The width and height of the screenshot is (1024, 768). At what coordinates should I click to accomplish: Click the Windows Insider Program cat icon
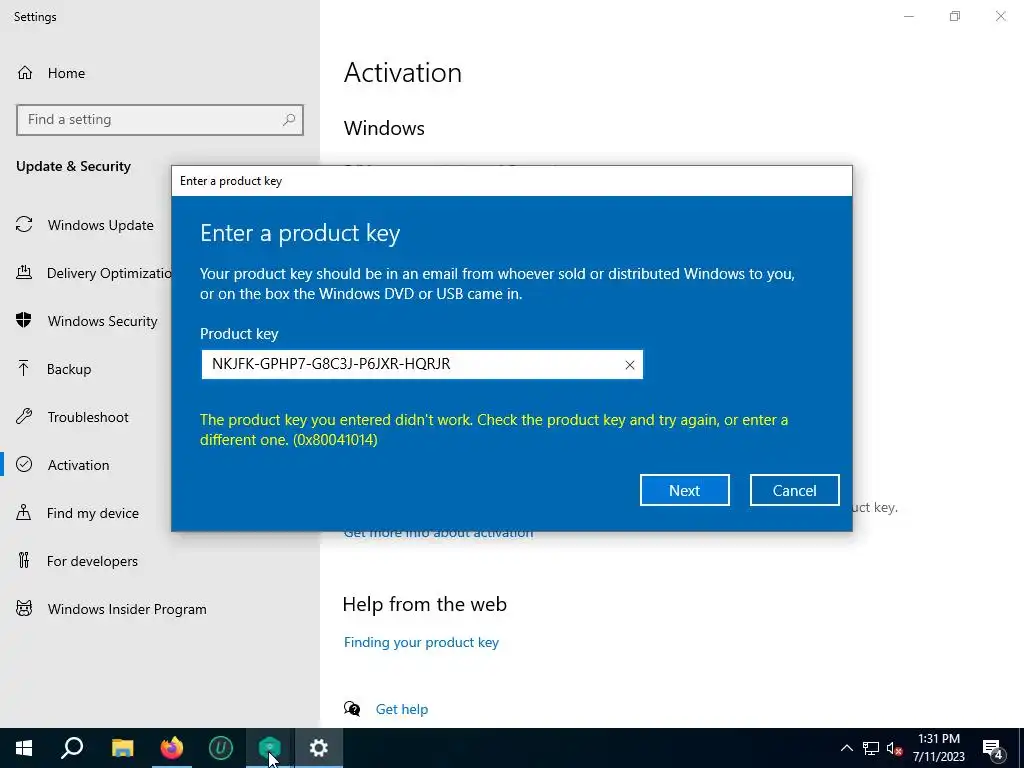(24, 609)
